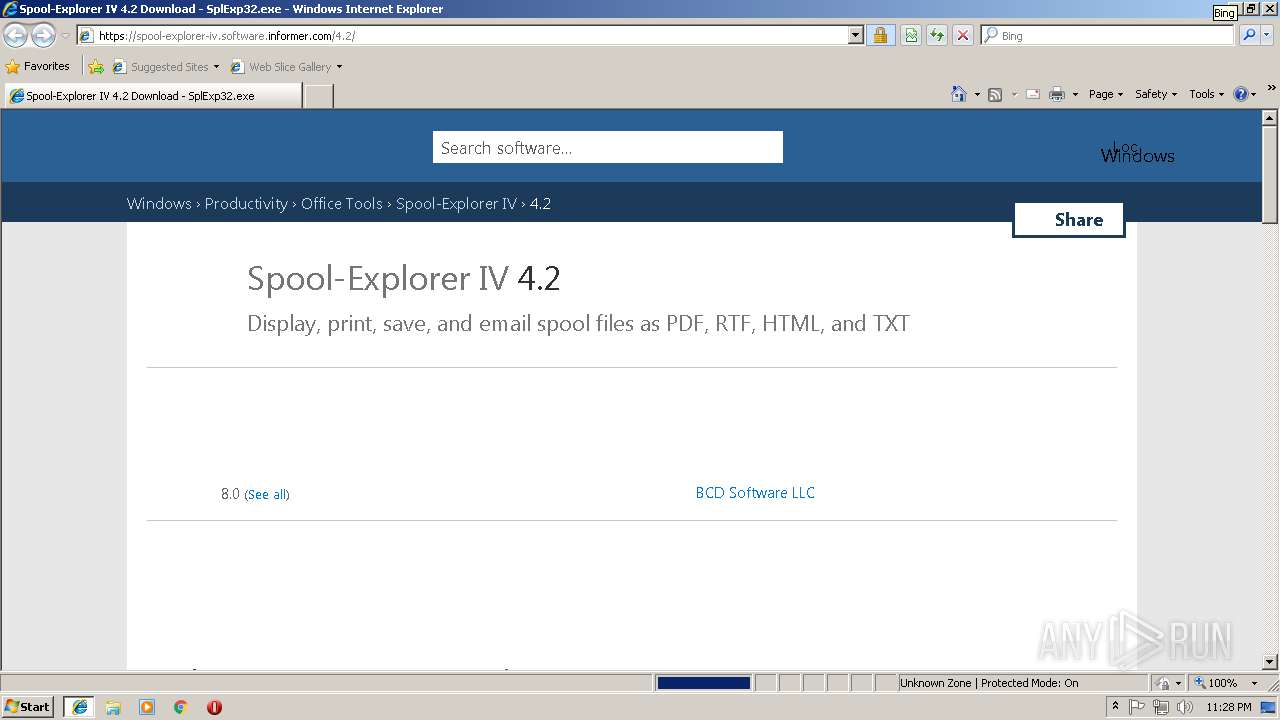Open the Windows breadcrumb link
Screen dimensions: 1280x720
click(x=159, y=203)
